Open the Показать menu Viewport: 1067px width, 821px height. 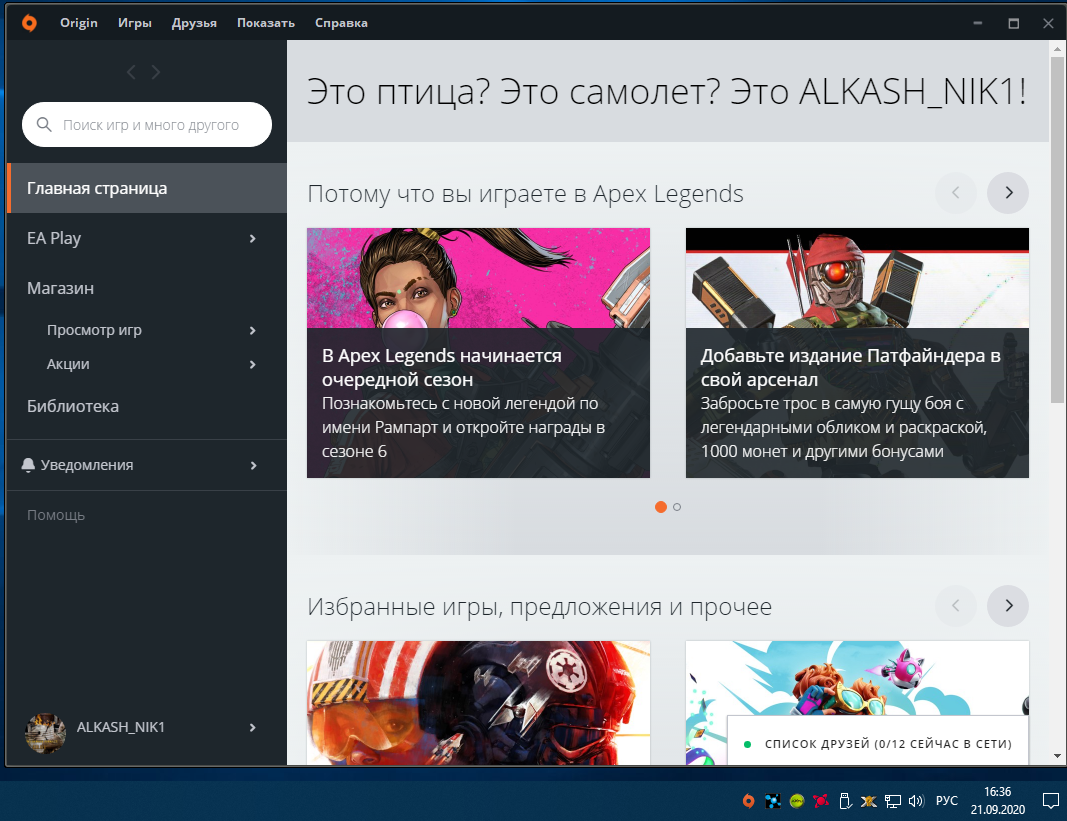point(265,22)
